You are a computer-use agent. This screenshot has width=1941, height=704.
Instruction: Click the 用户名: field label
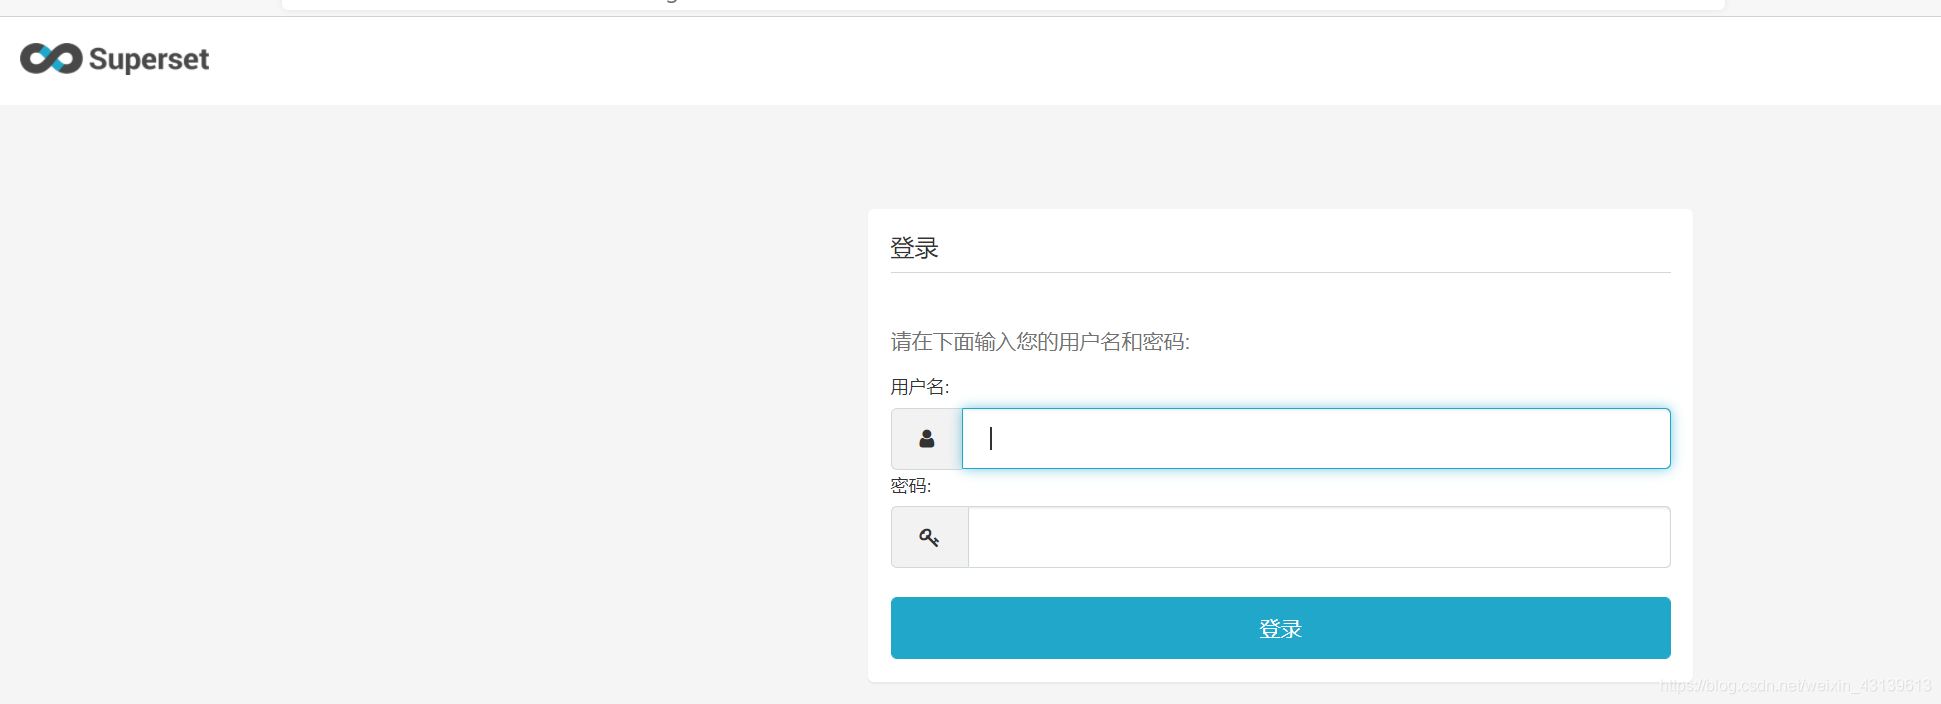[x=919, y=387]
